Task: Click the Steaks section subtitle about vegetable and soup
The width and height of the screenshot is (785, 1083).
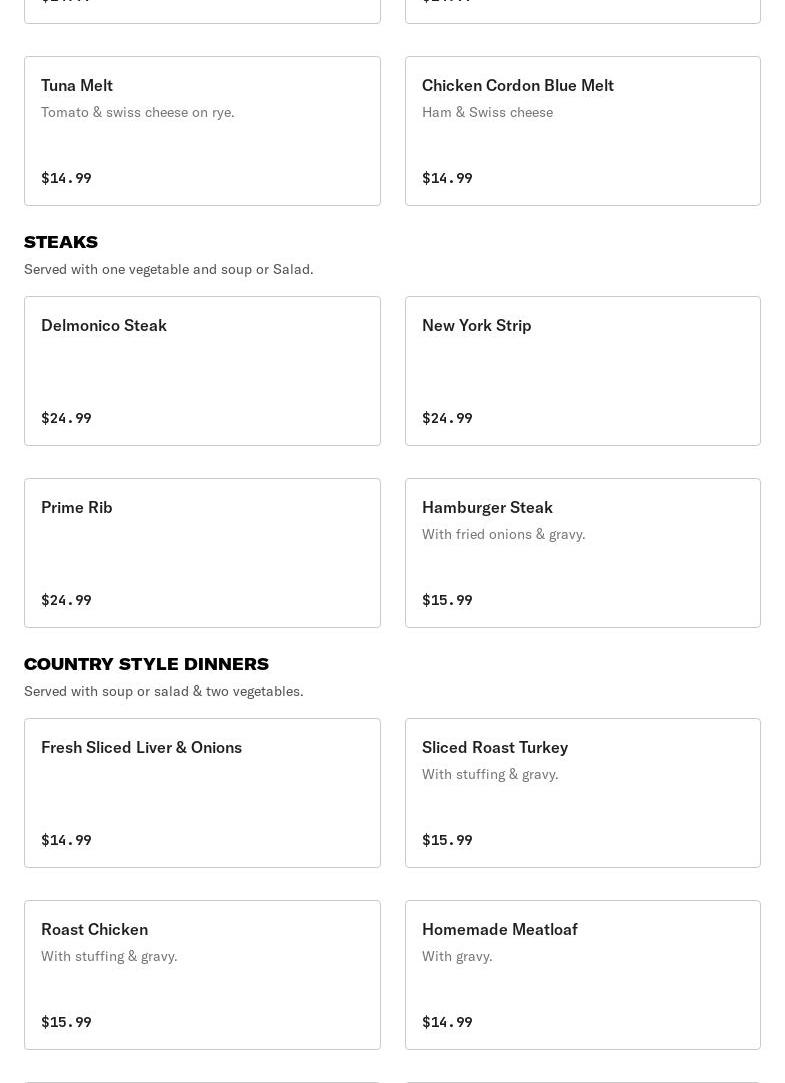Action: [168, 269]
